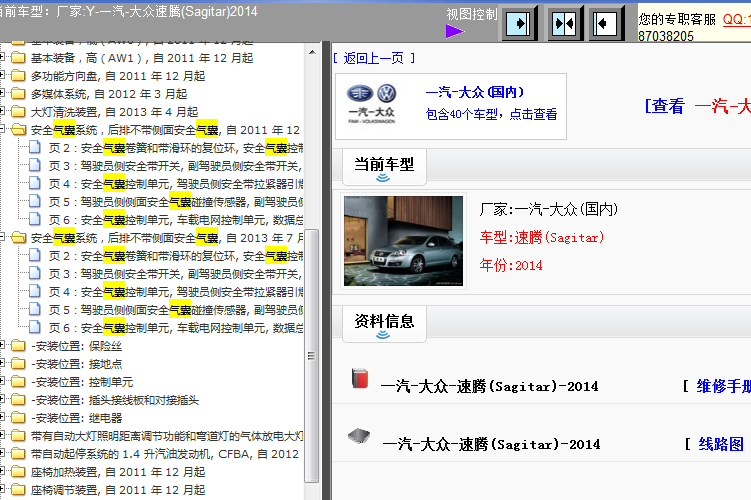Click the folder icon of 大灯清洗装置

[x=18, y=112]
